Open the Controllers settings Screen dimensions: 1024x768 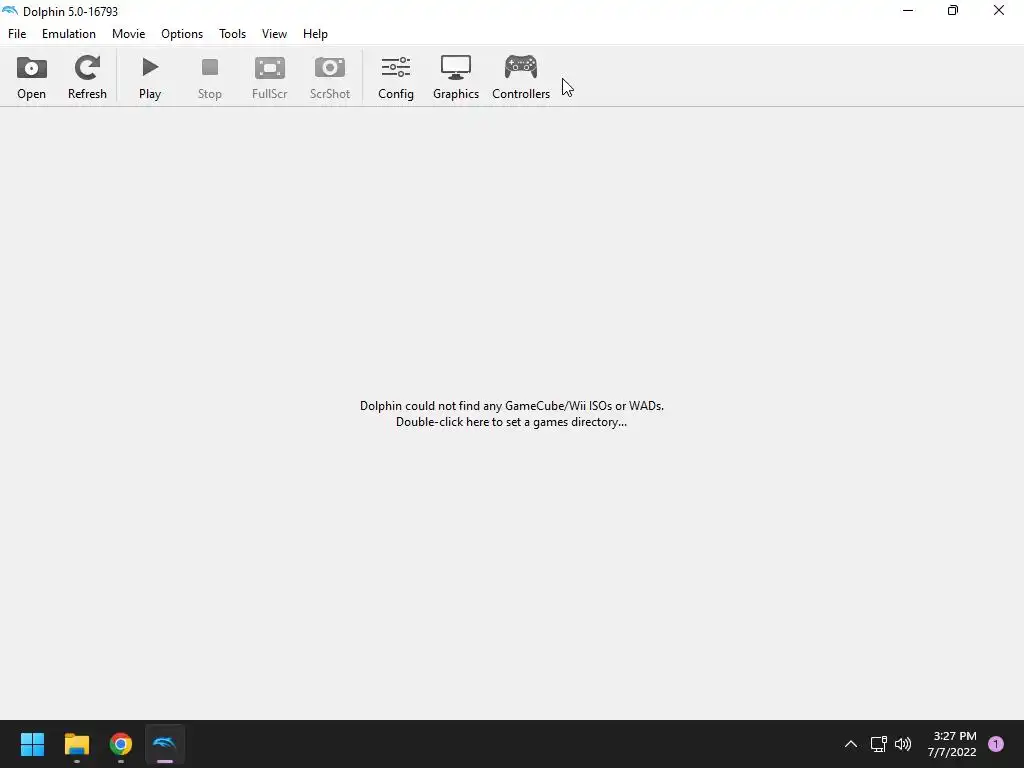click(521, 77)
